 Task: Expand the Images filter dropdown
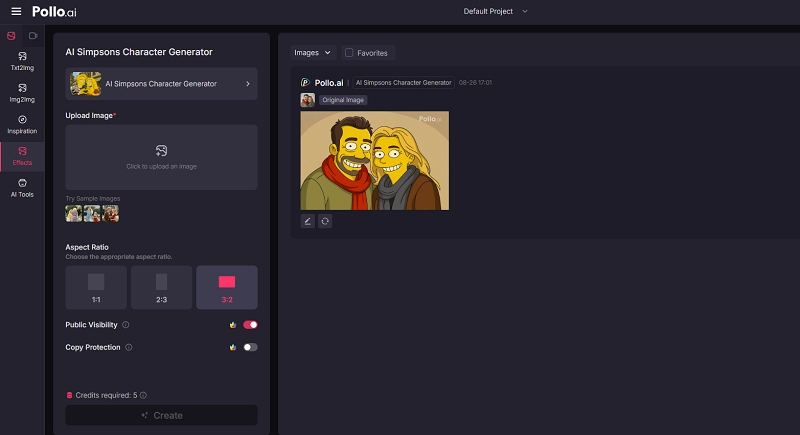tap(312, 52)
